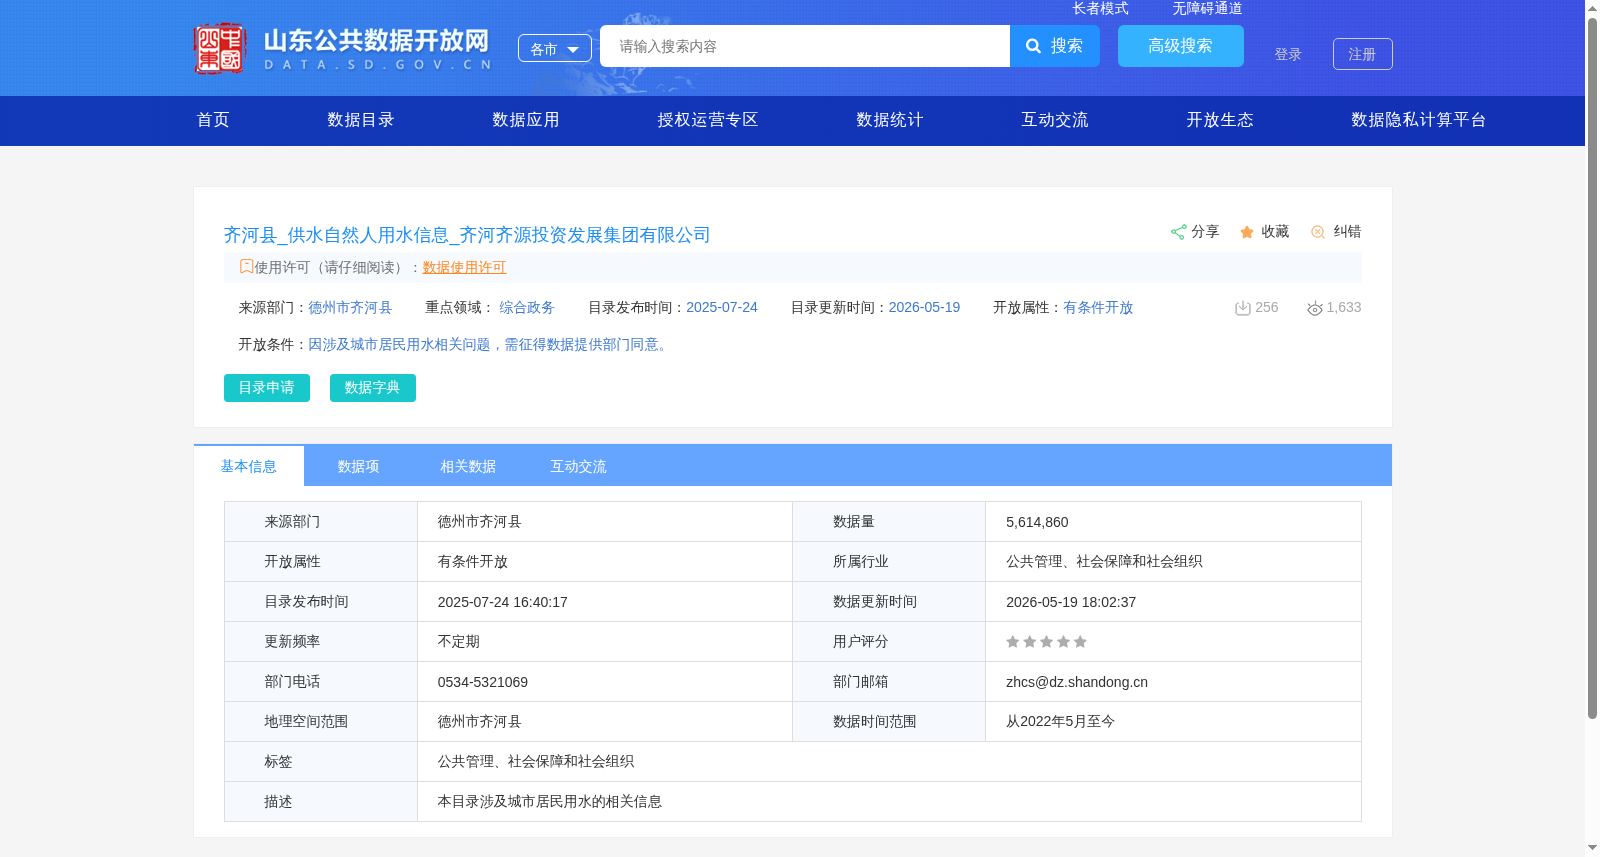Click the star favorite icon
Screen dimensions: 1600x857
(x=1247, y=232)
